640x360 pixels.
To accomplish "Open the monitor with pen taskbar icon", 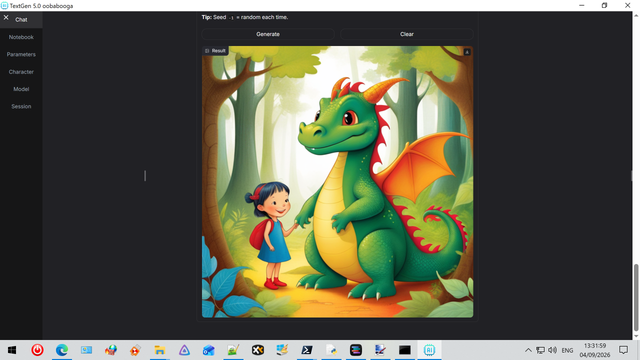I will point(380,350).
